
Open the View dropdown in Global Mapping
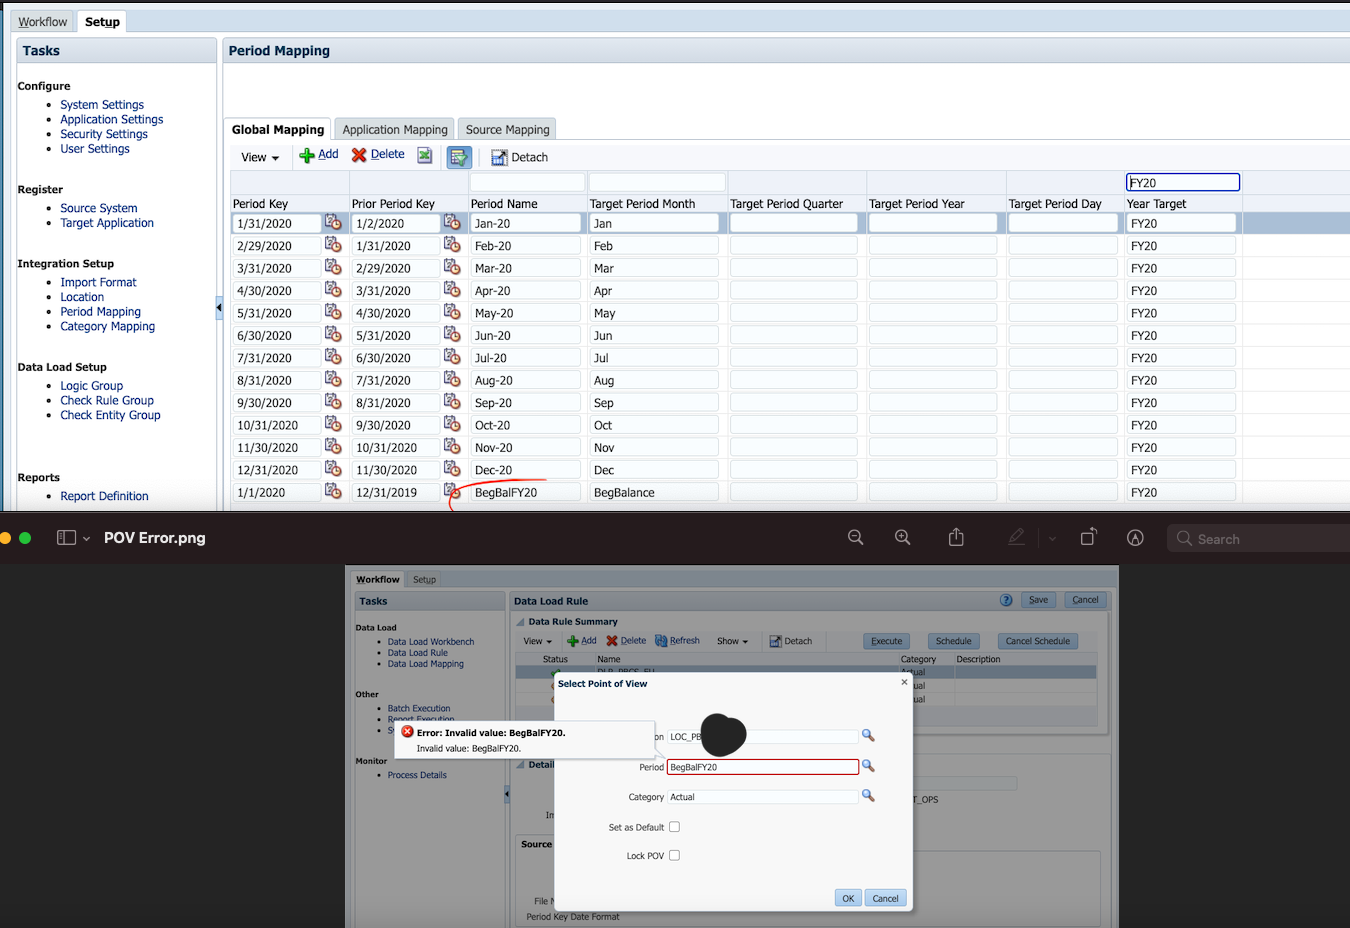[x=258, y=157]
